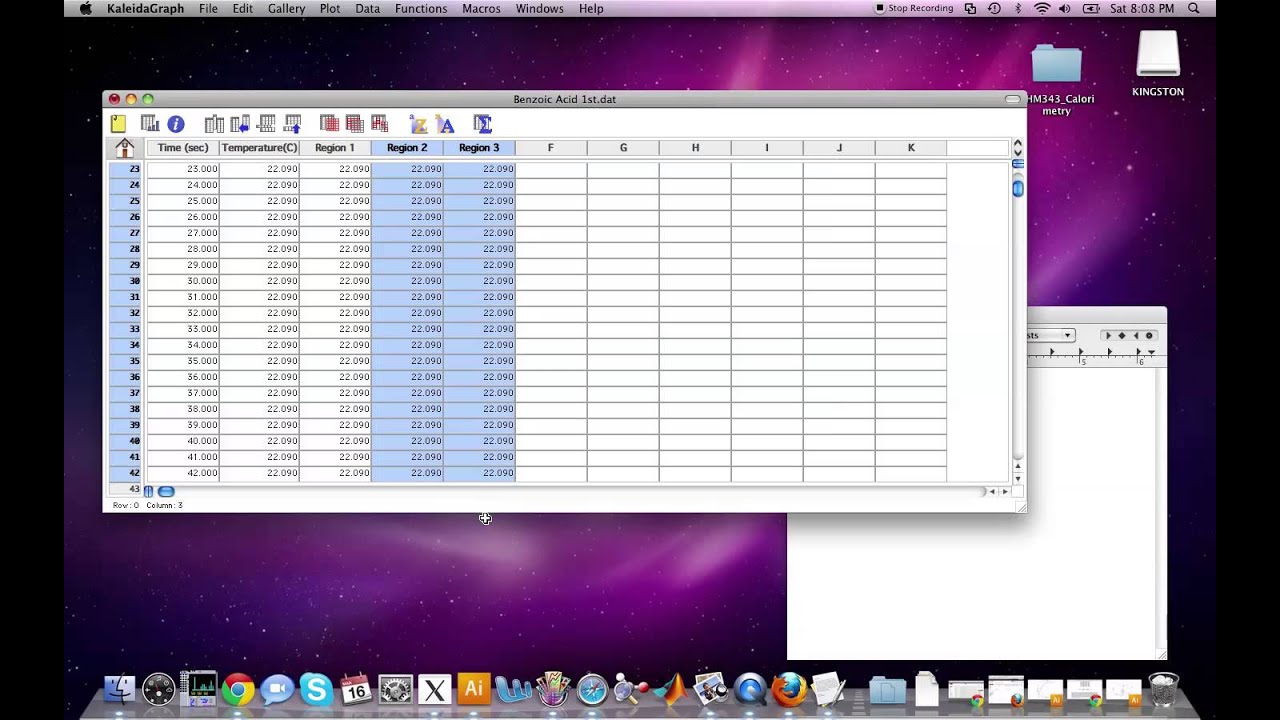Open the calendar icon in Dock
This screenshot has width=1280, height=720.
point(356,689)
